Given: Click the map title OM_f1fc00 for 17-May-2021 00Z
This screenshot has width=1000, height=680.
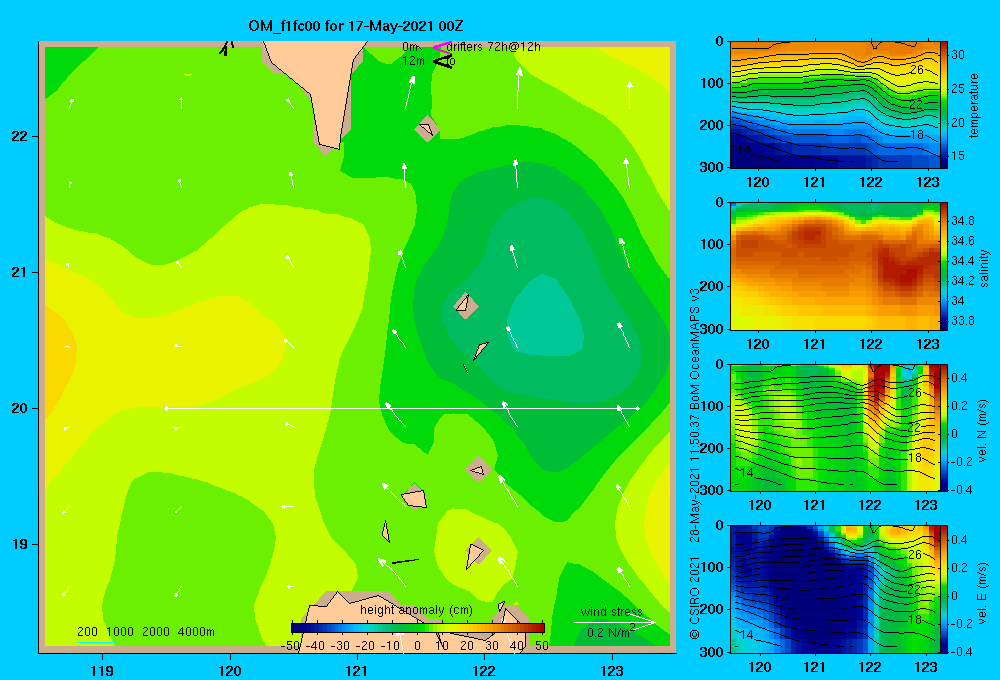Looking at the screenshot, I should point(355,26).
